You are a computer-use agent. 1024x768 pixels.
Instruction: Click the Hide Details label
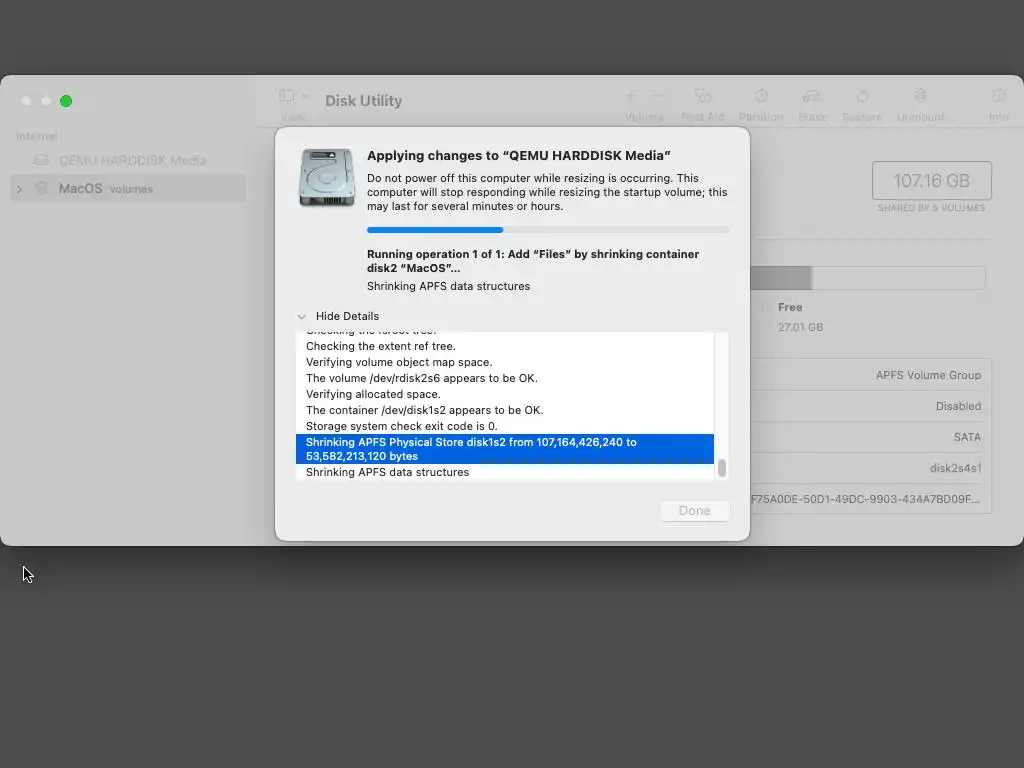(x=347, y=316)
